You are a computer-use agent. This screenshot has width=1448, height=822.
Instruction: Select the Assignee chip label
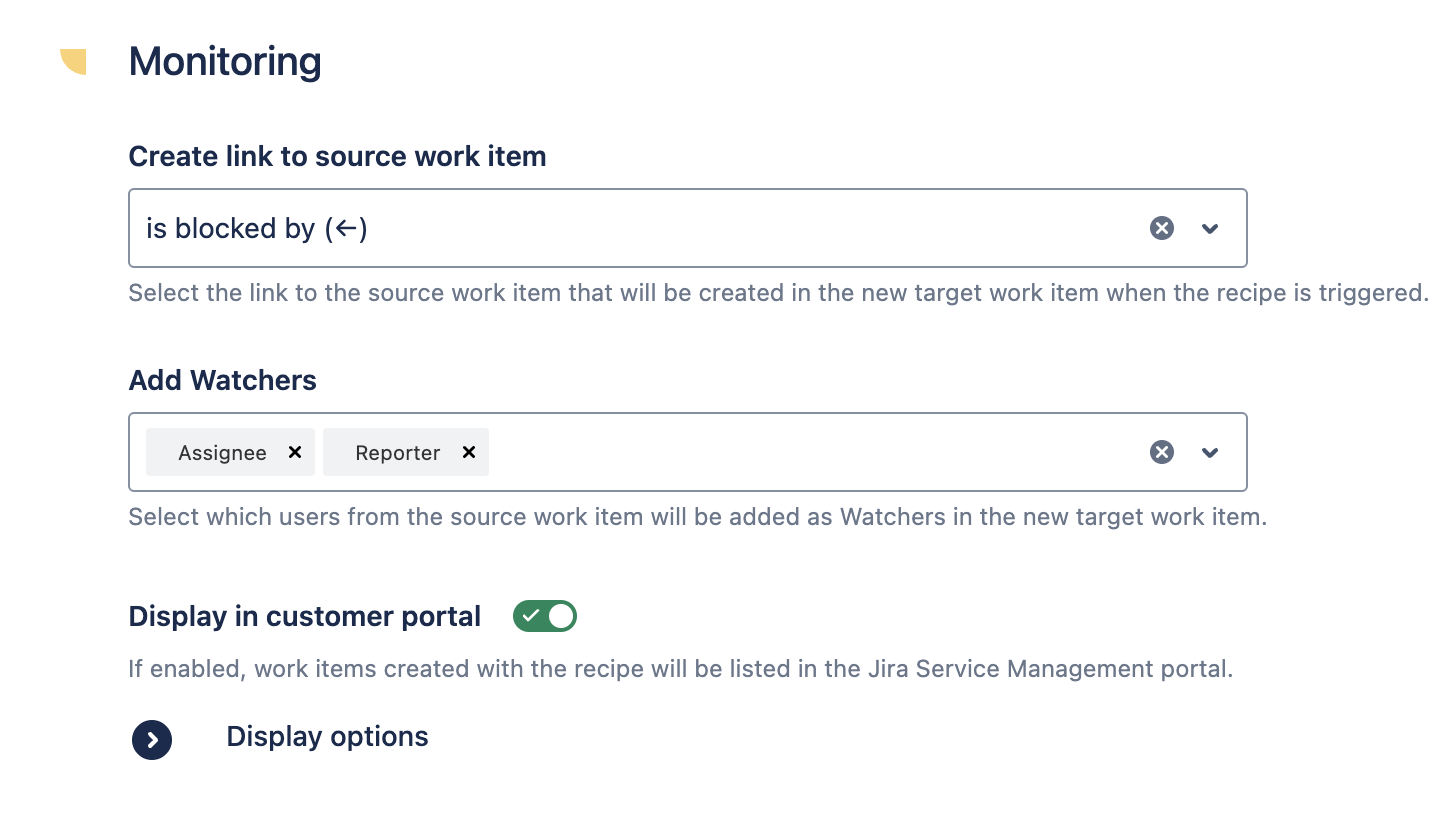point(222,453)
